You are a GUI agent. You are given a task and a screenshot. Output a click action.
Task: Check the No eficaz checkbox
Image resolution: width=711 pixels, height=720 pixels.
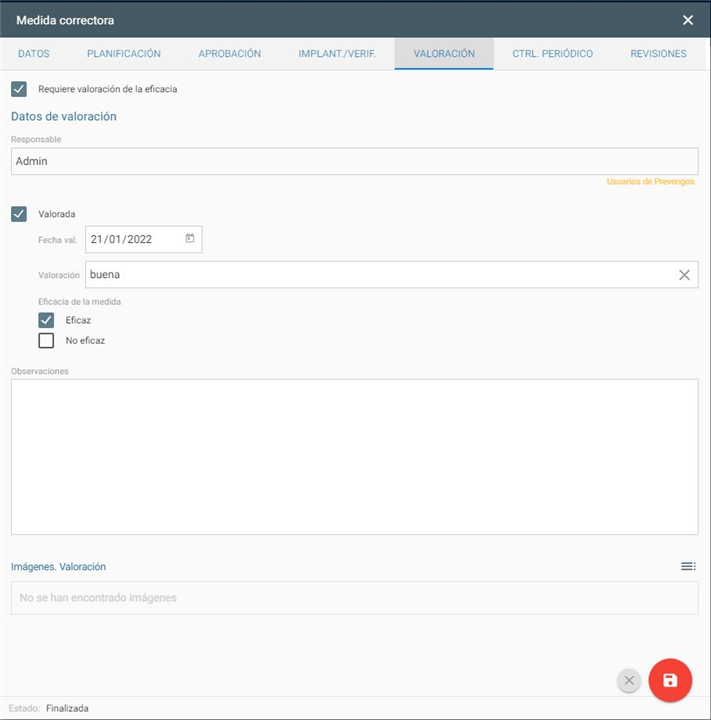coord(46,340)
